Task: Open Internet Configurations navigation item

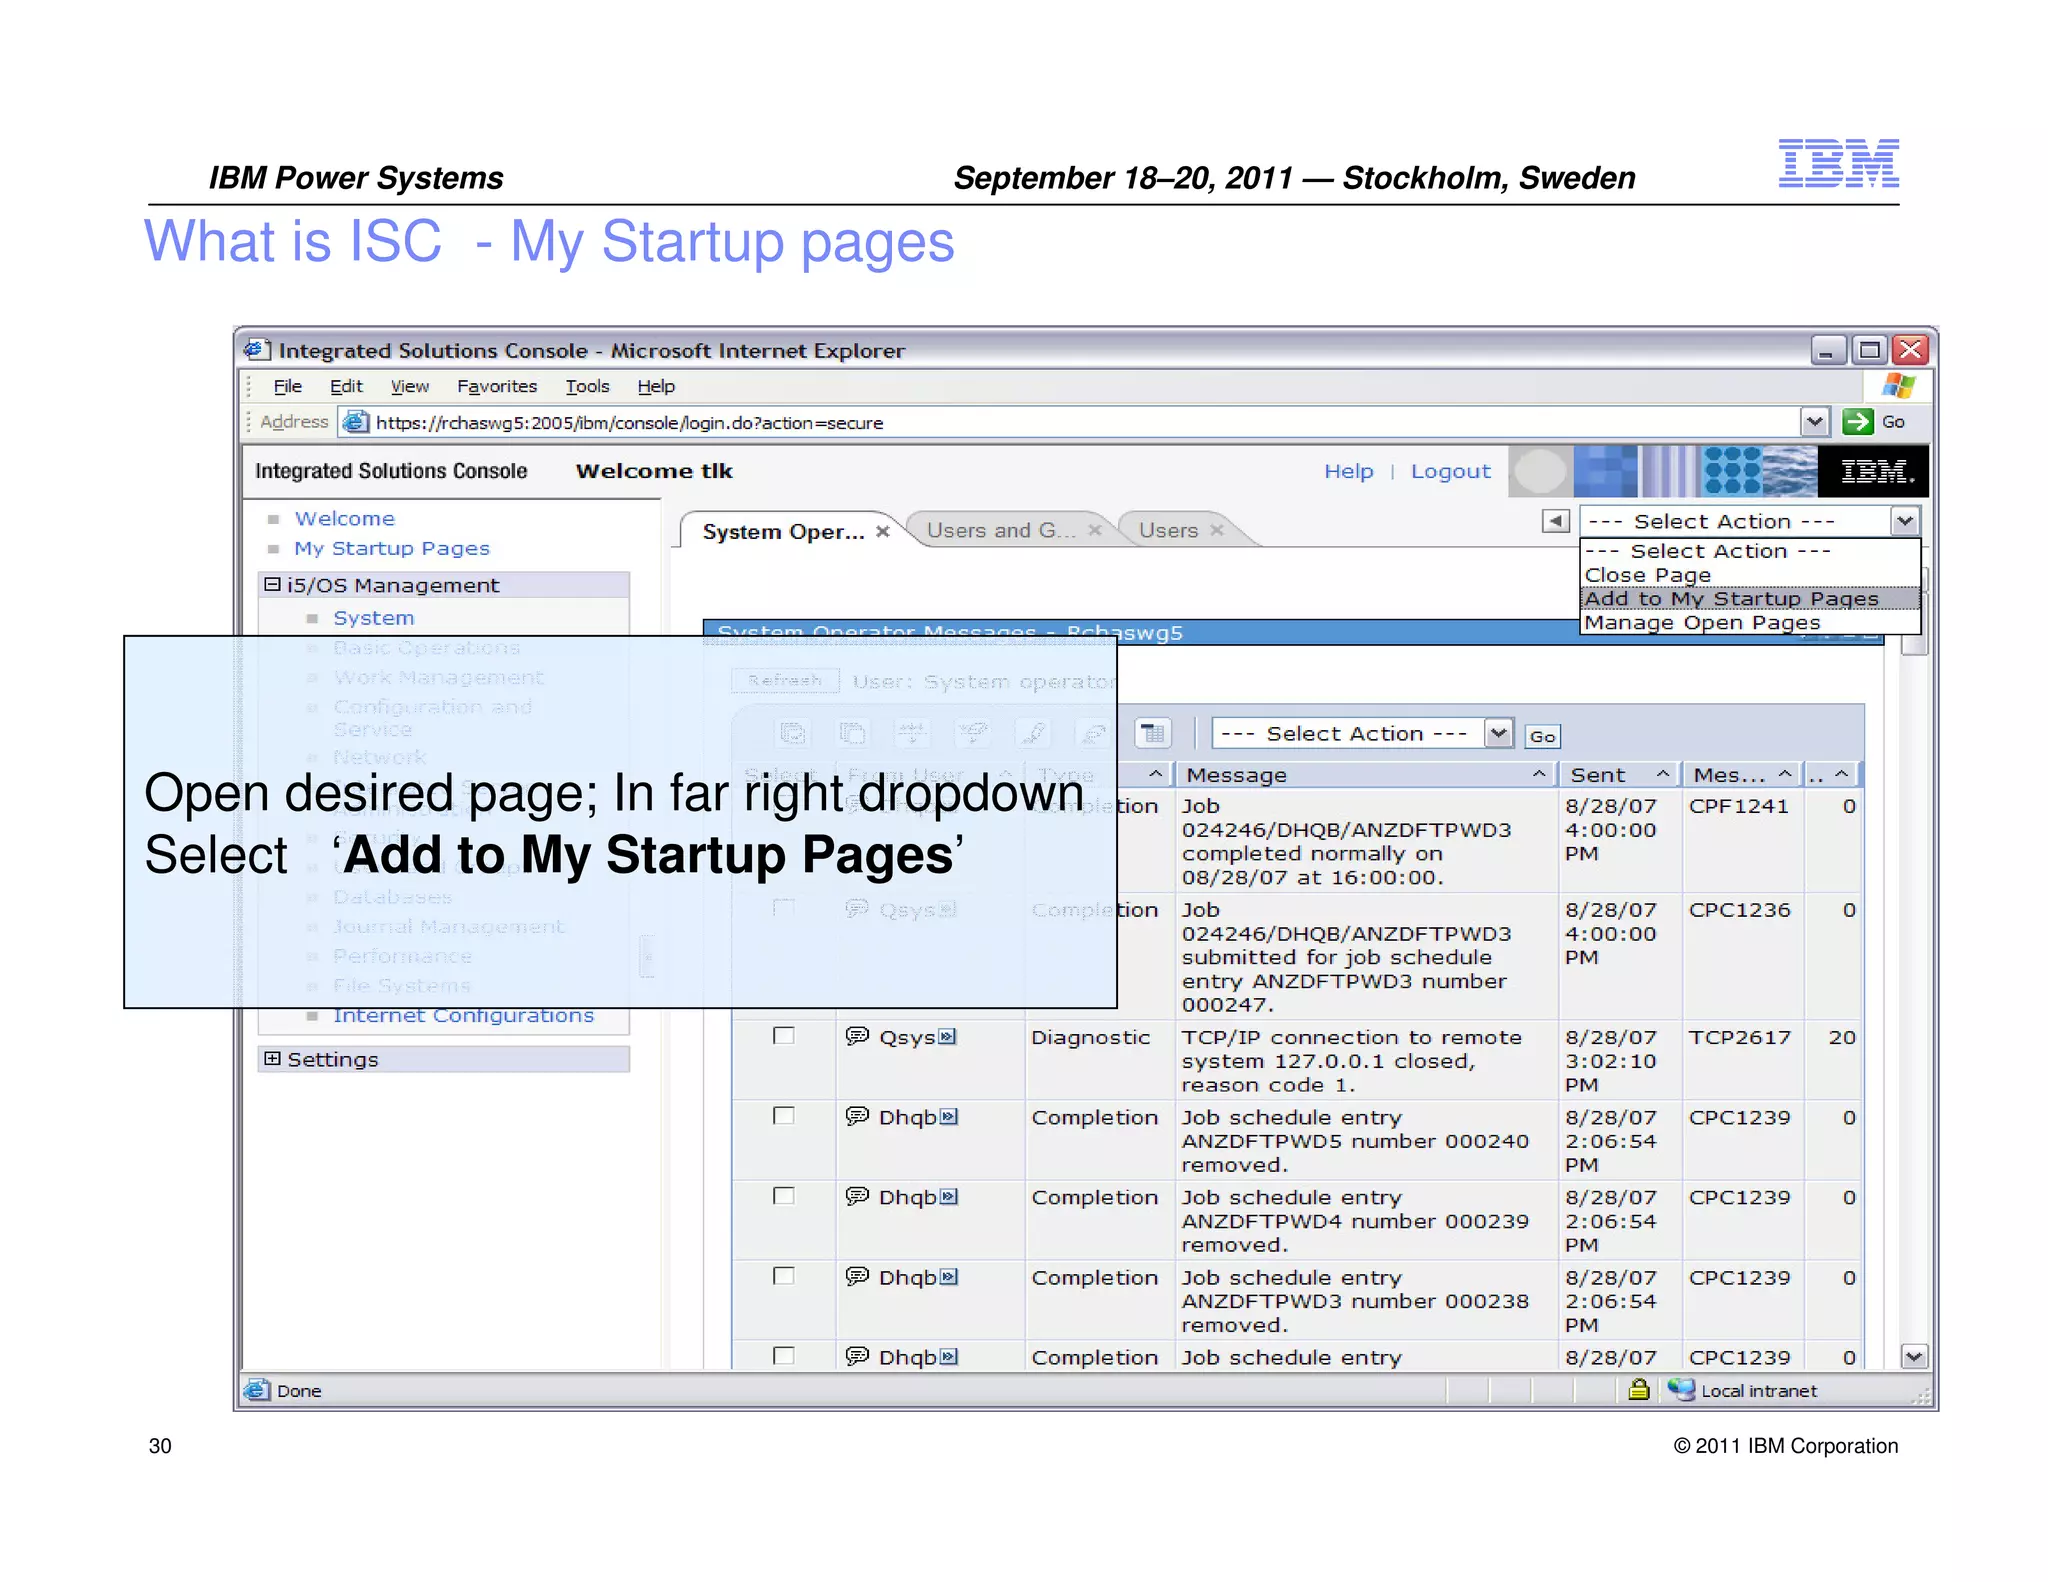Action: 463,1015
